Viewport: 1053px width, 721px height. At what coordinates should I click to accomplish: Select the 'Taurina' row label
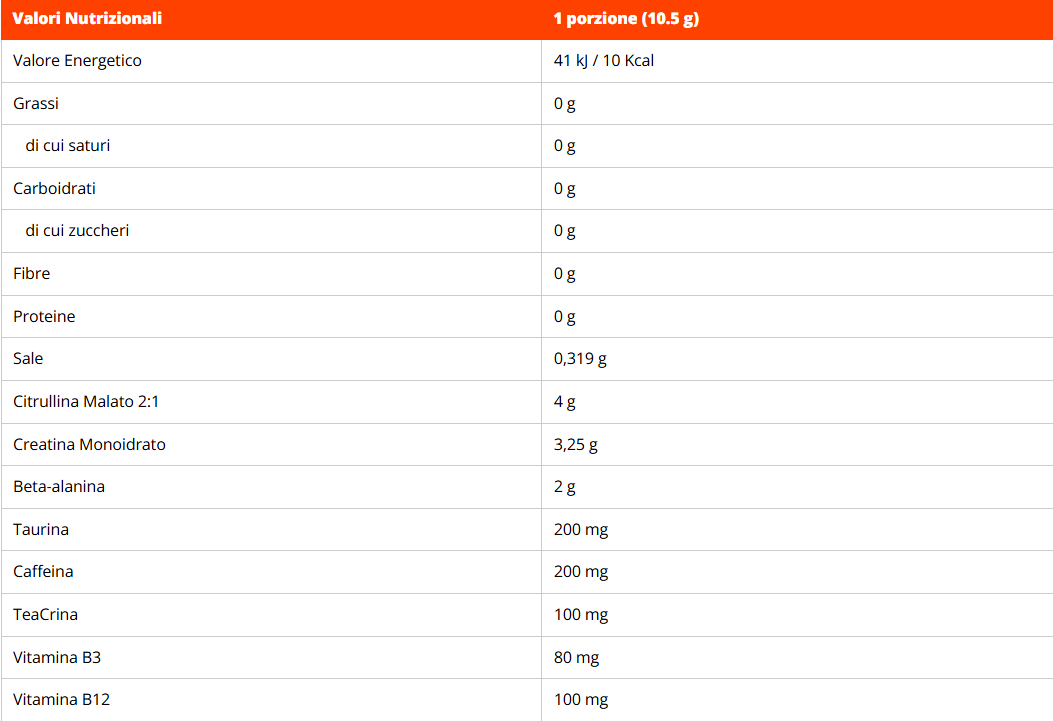point(41,530)
